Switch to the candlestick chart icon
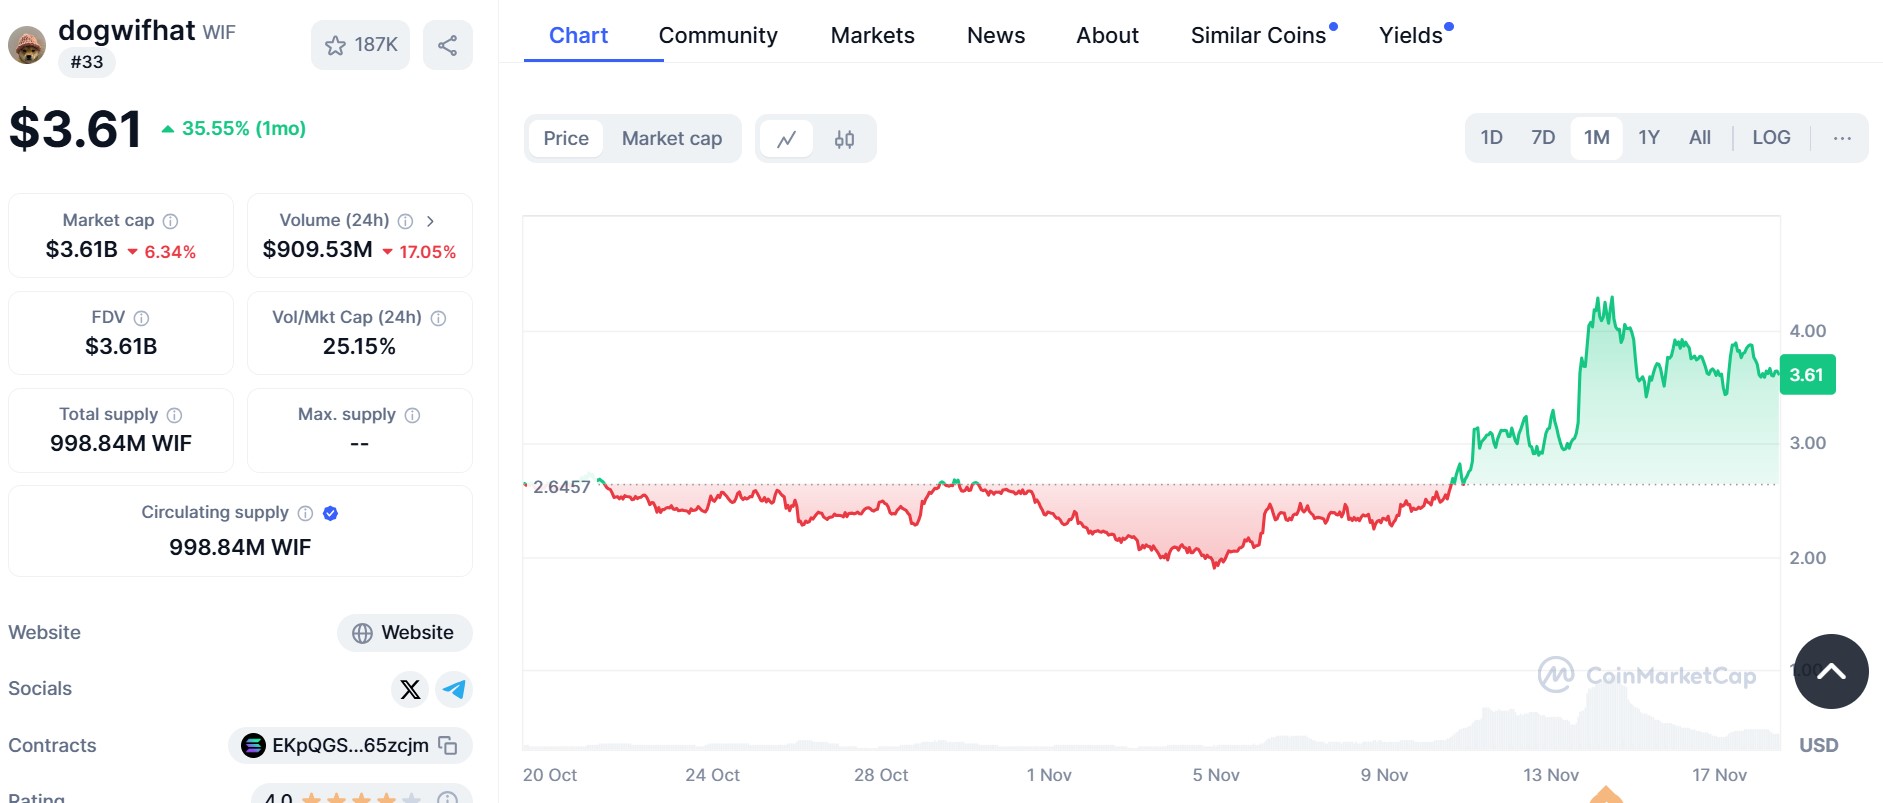Image resolution: width=1883 pixels, height=803 pixels. point(844,139)
